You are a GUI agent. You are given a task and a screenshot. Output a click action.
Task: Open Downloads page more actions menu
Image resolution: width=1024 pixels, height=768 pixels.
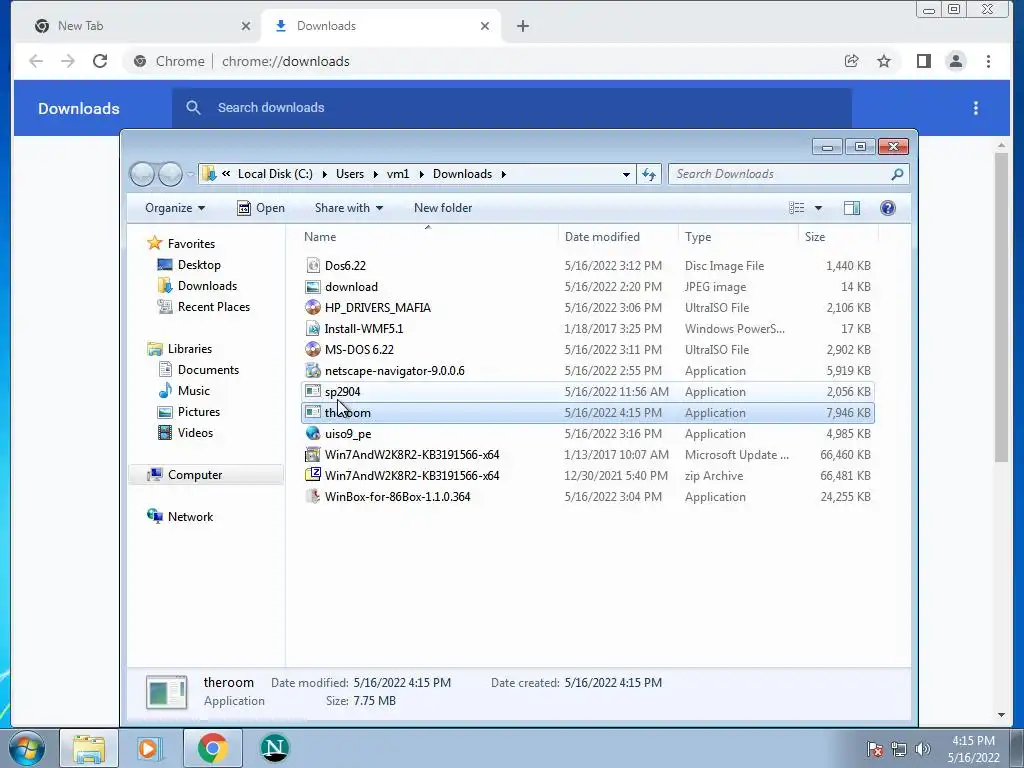[x=976, y=108]
